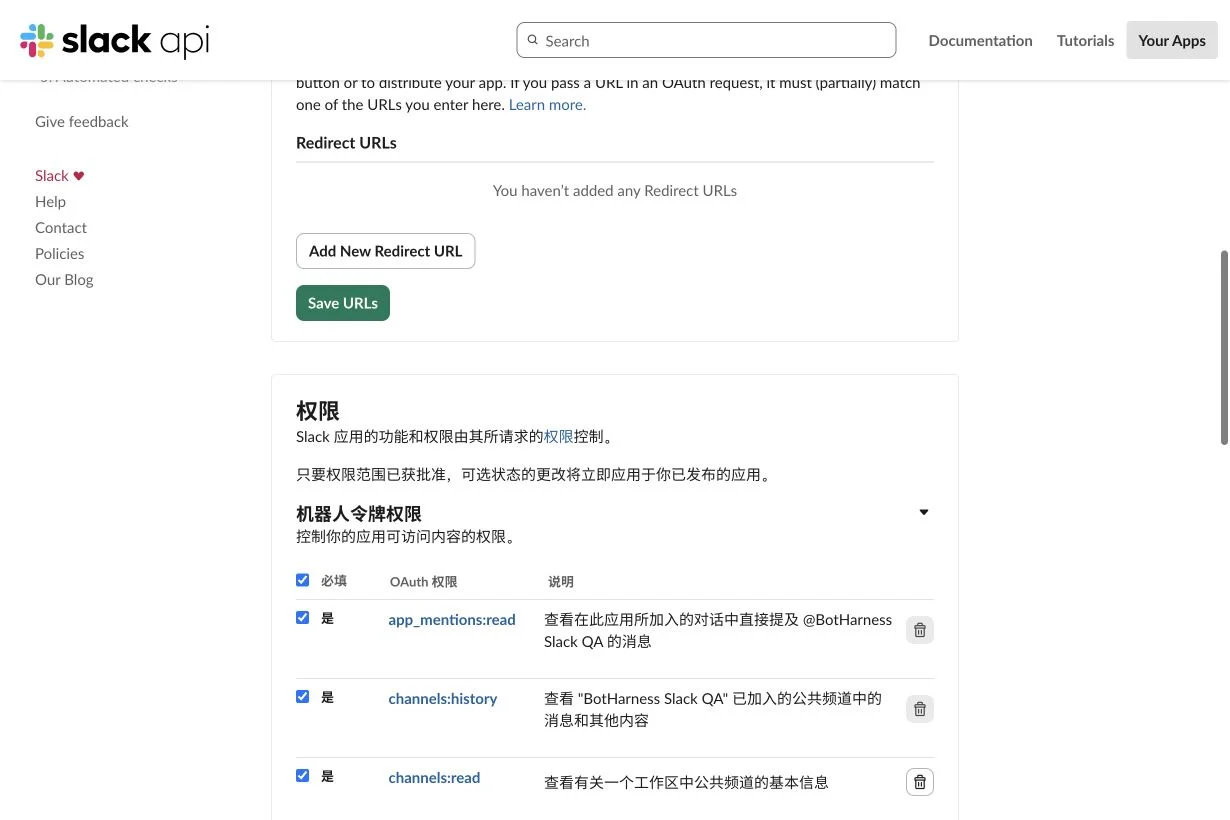
Task: Open Help in the sidebar
Action: click(50, 201)
